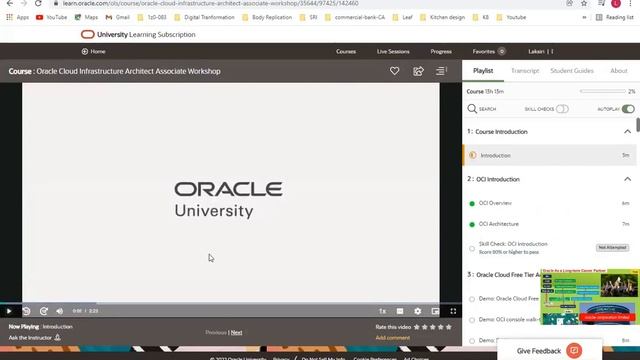This screenshot has height=360, width=640.
Task: Click the Ask the Instructor bell icon
Action: [58, 338]
